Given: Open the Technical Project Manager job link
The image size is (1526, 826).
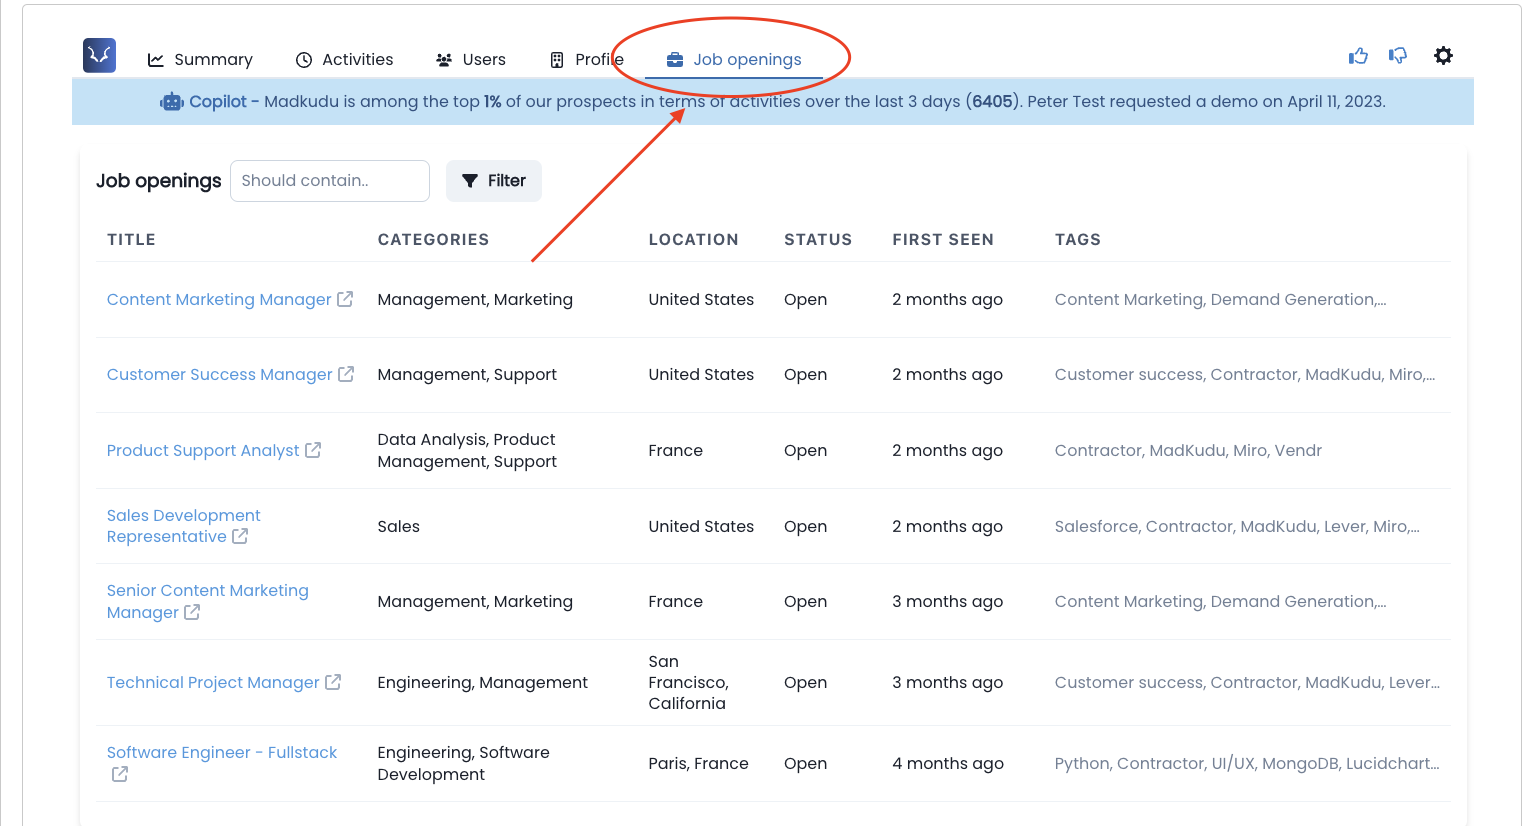Looking at the screenshot, I should point(213,682).
